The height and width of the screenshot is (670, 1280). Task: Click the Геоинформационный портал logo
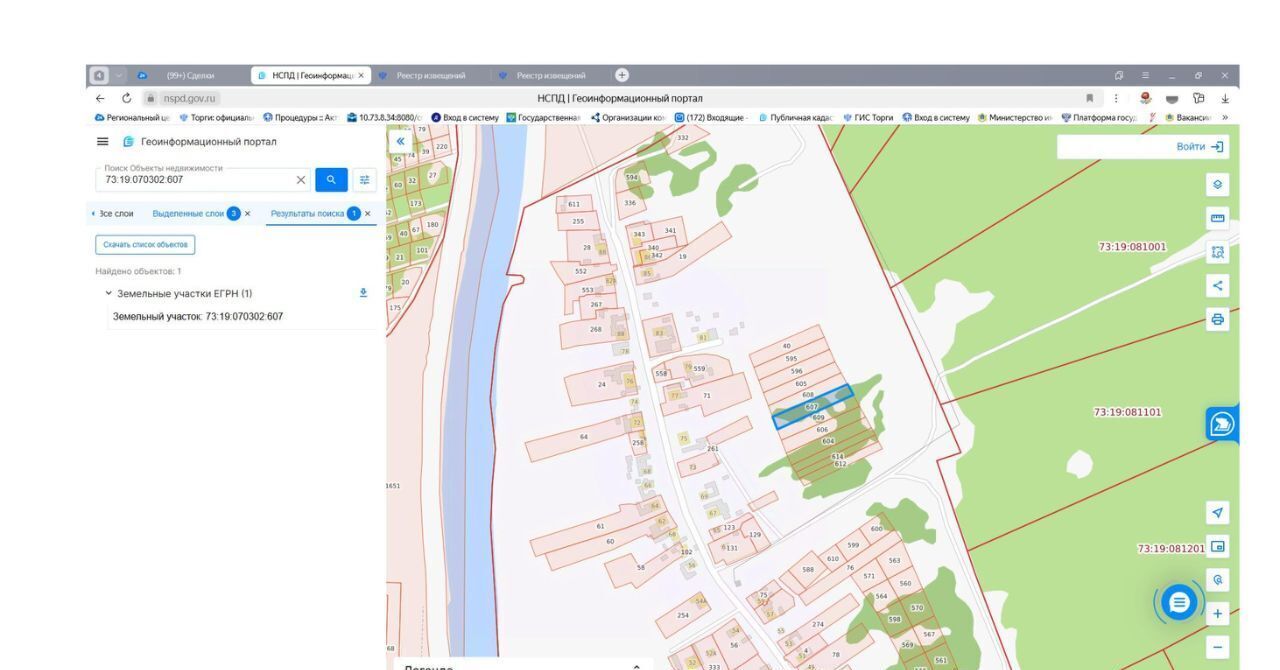coord(199,142)
